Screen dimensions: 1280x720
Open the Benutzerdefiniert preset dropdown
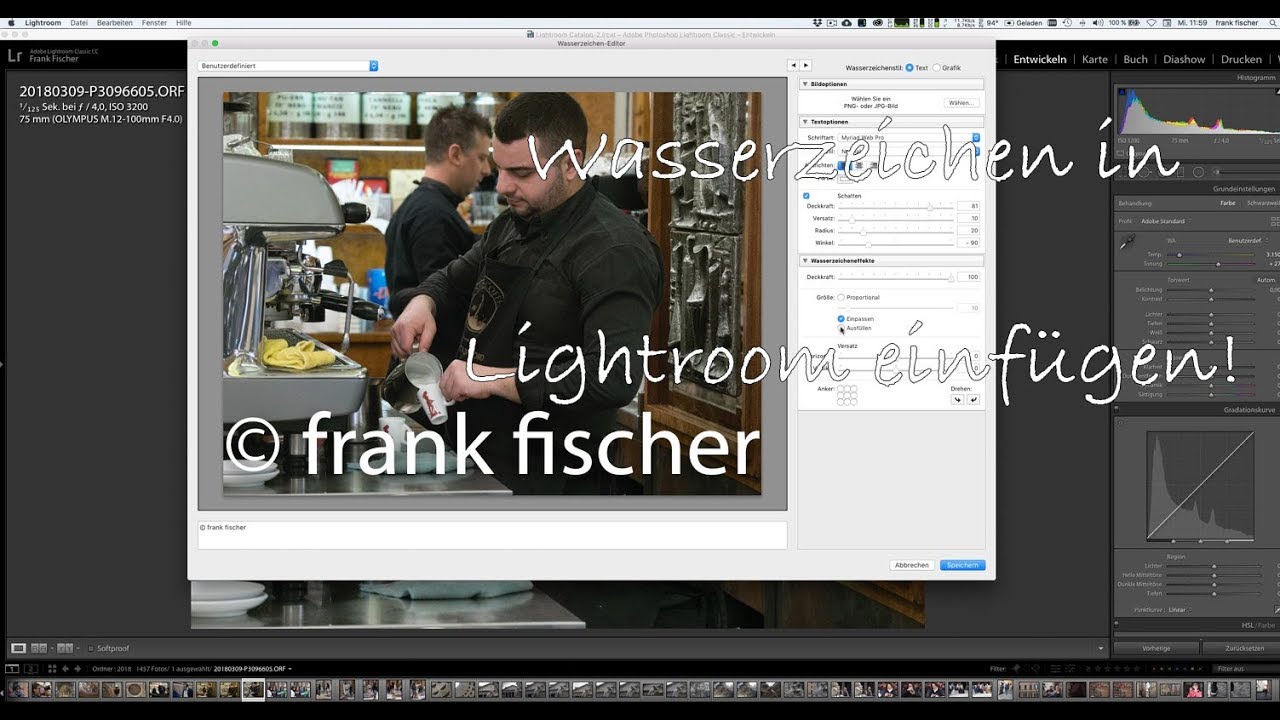click(288, 66)
